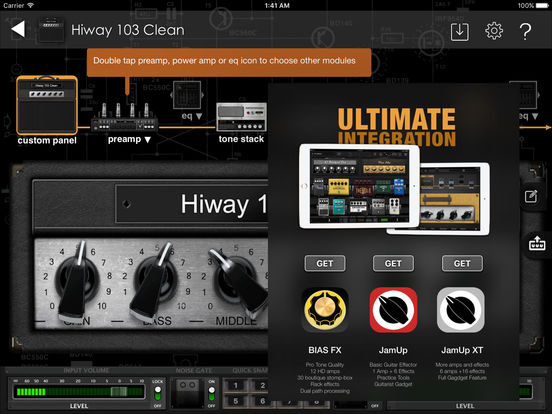Tap the noise gate pedal icon

tap(188, 393)
